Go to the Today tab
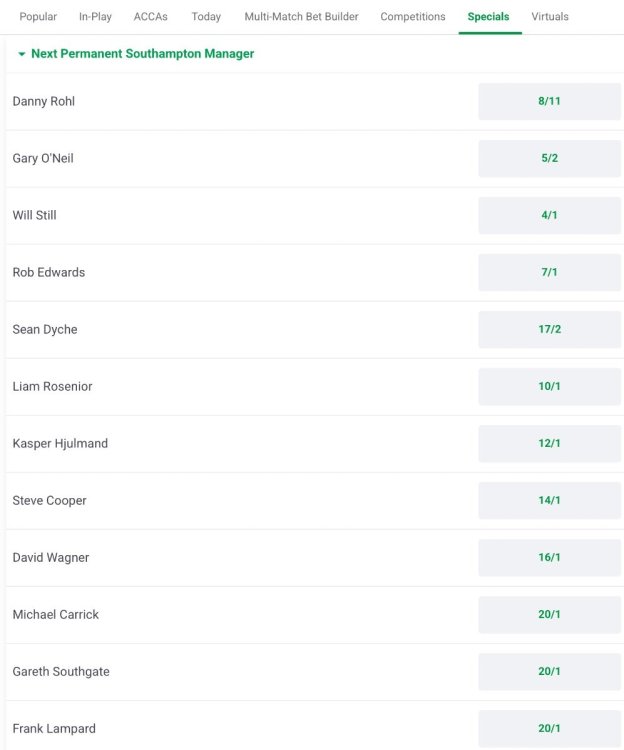 coord(206,17)
